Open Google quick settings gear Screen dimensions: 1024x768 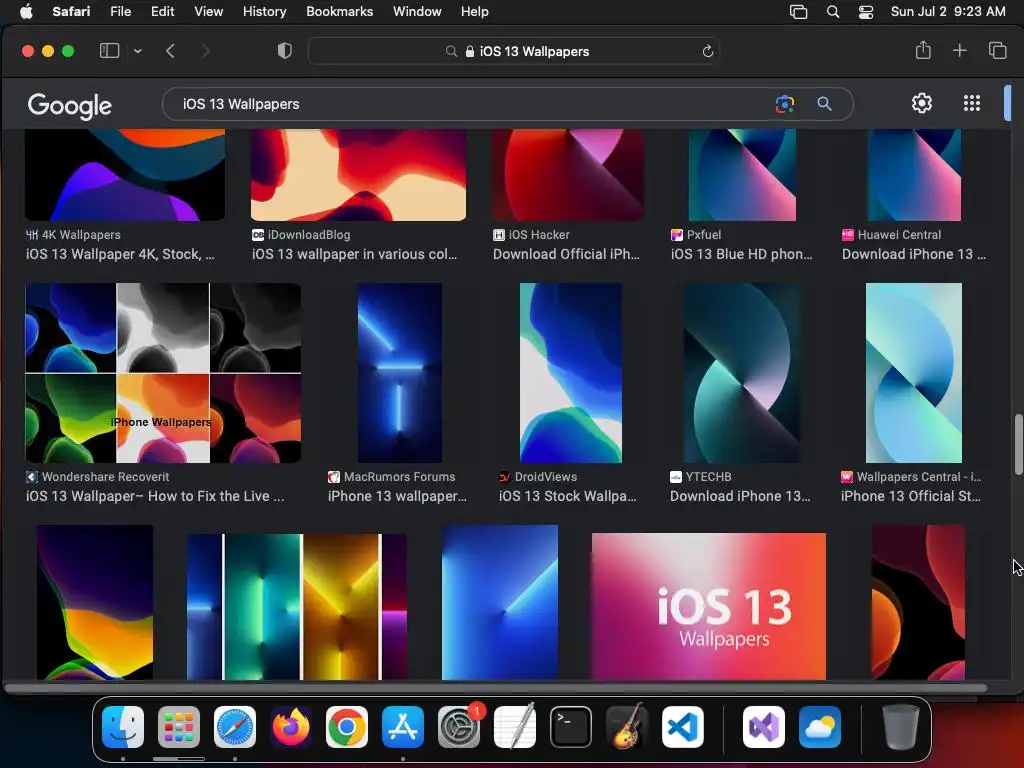pyautogui.click(x=921, y=103)
